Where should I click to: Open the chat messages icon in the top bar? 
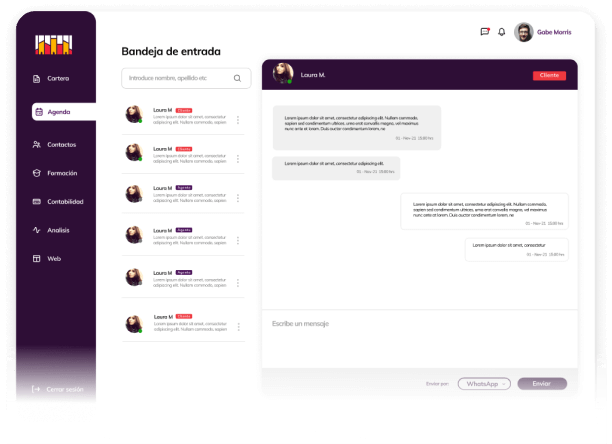point(484,32)
